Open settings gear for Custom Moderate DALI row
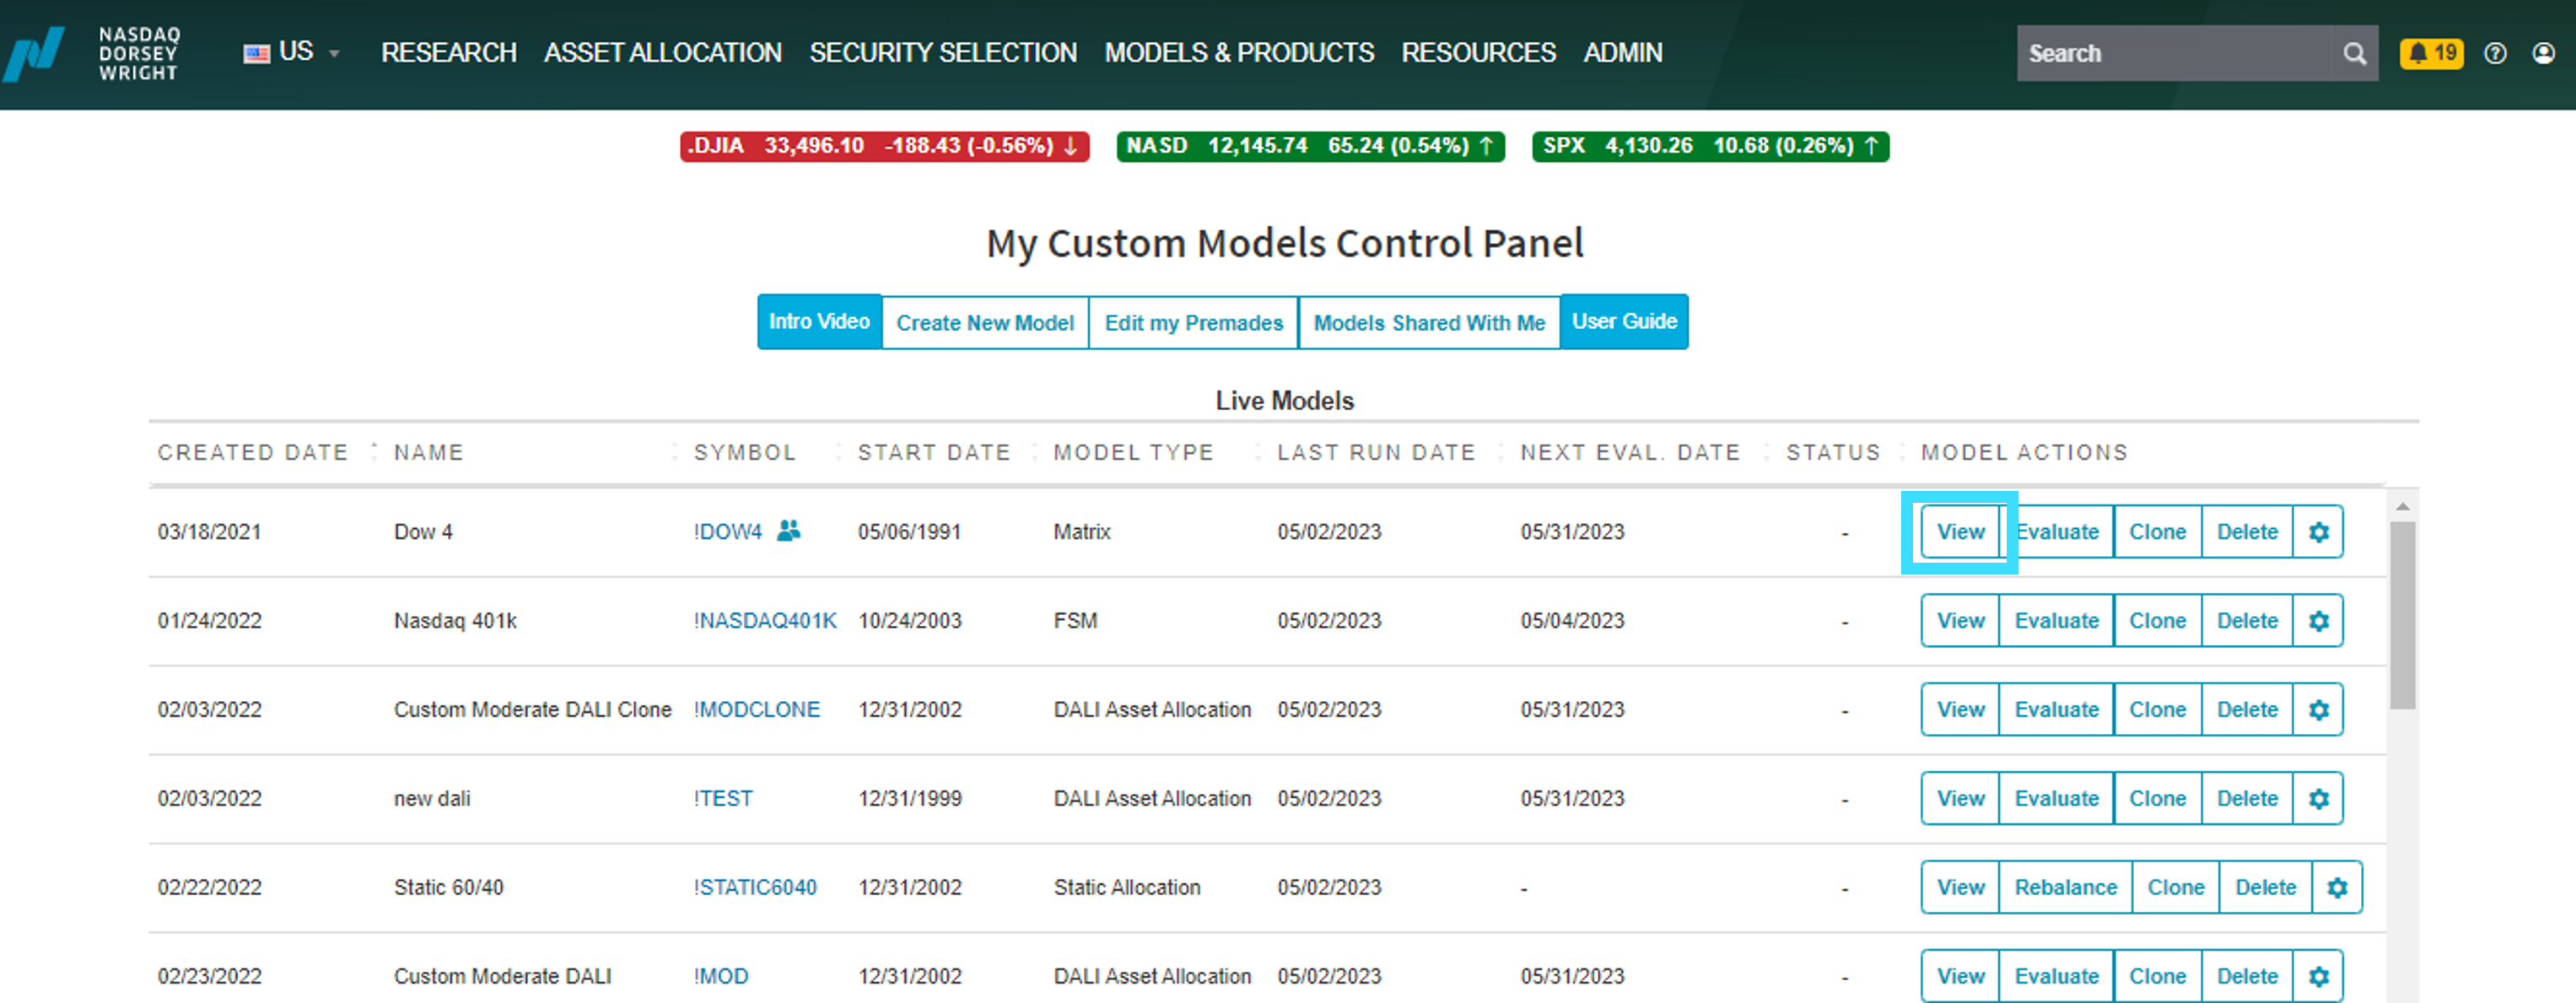This screenshot has width=2576, height=1003. coord(2318,976)
